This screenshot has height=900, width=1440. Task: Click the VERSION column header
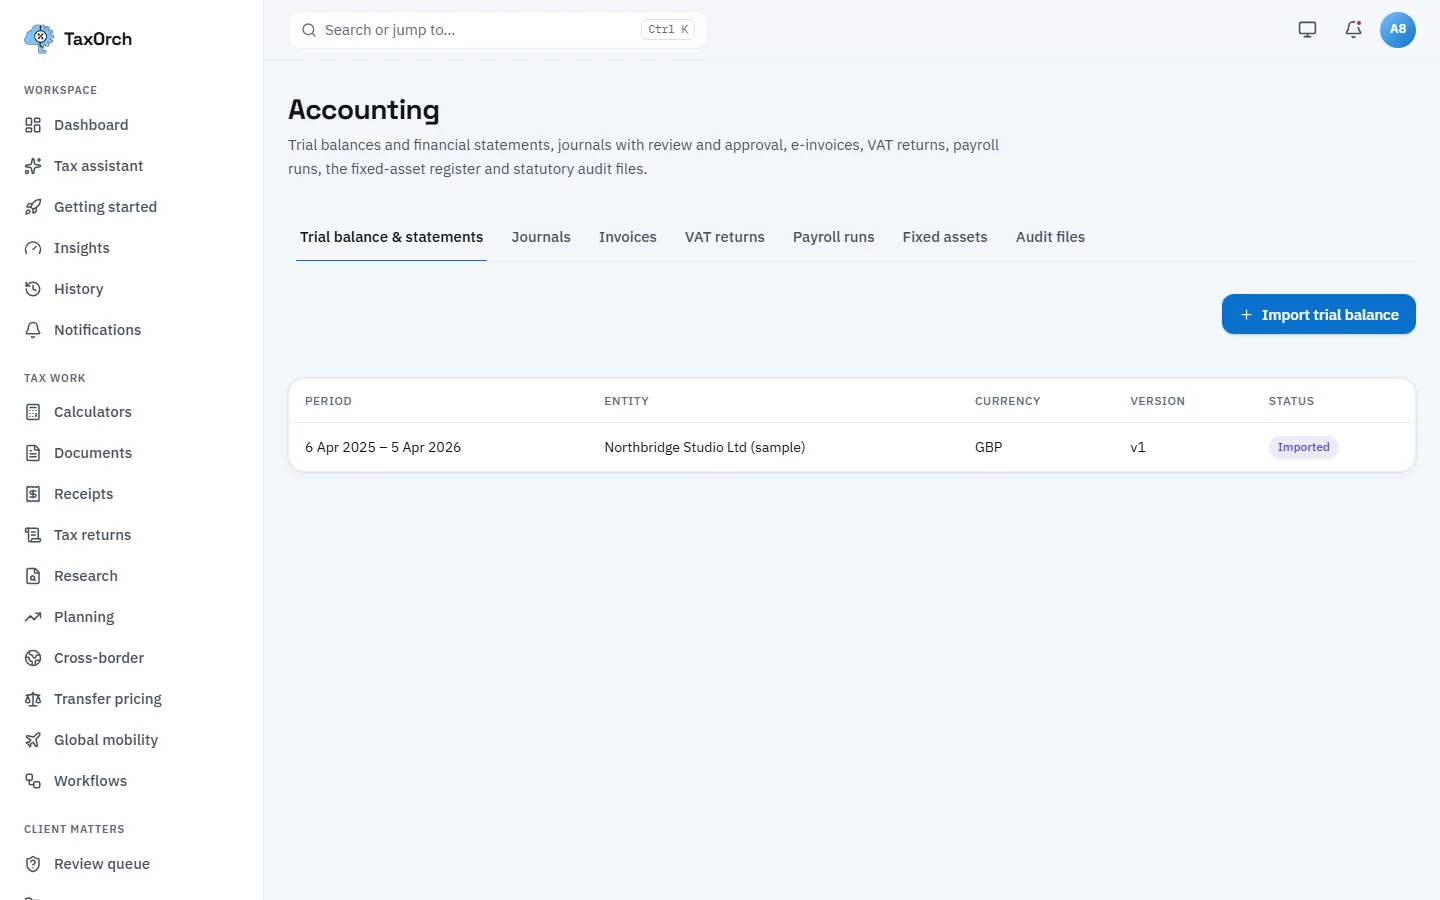click(1157, 401)
